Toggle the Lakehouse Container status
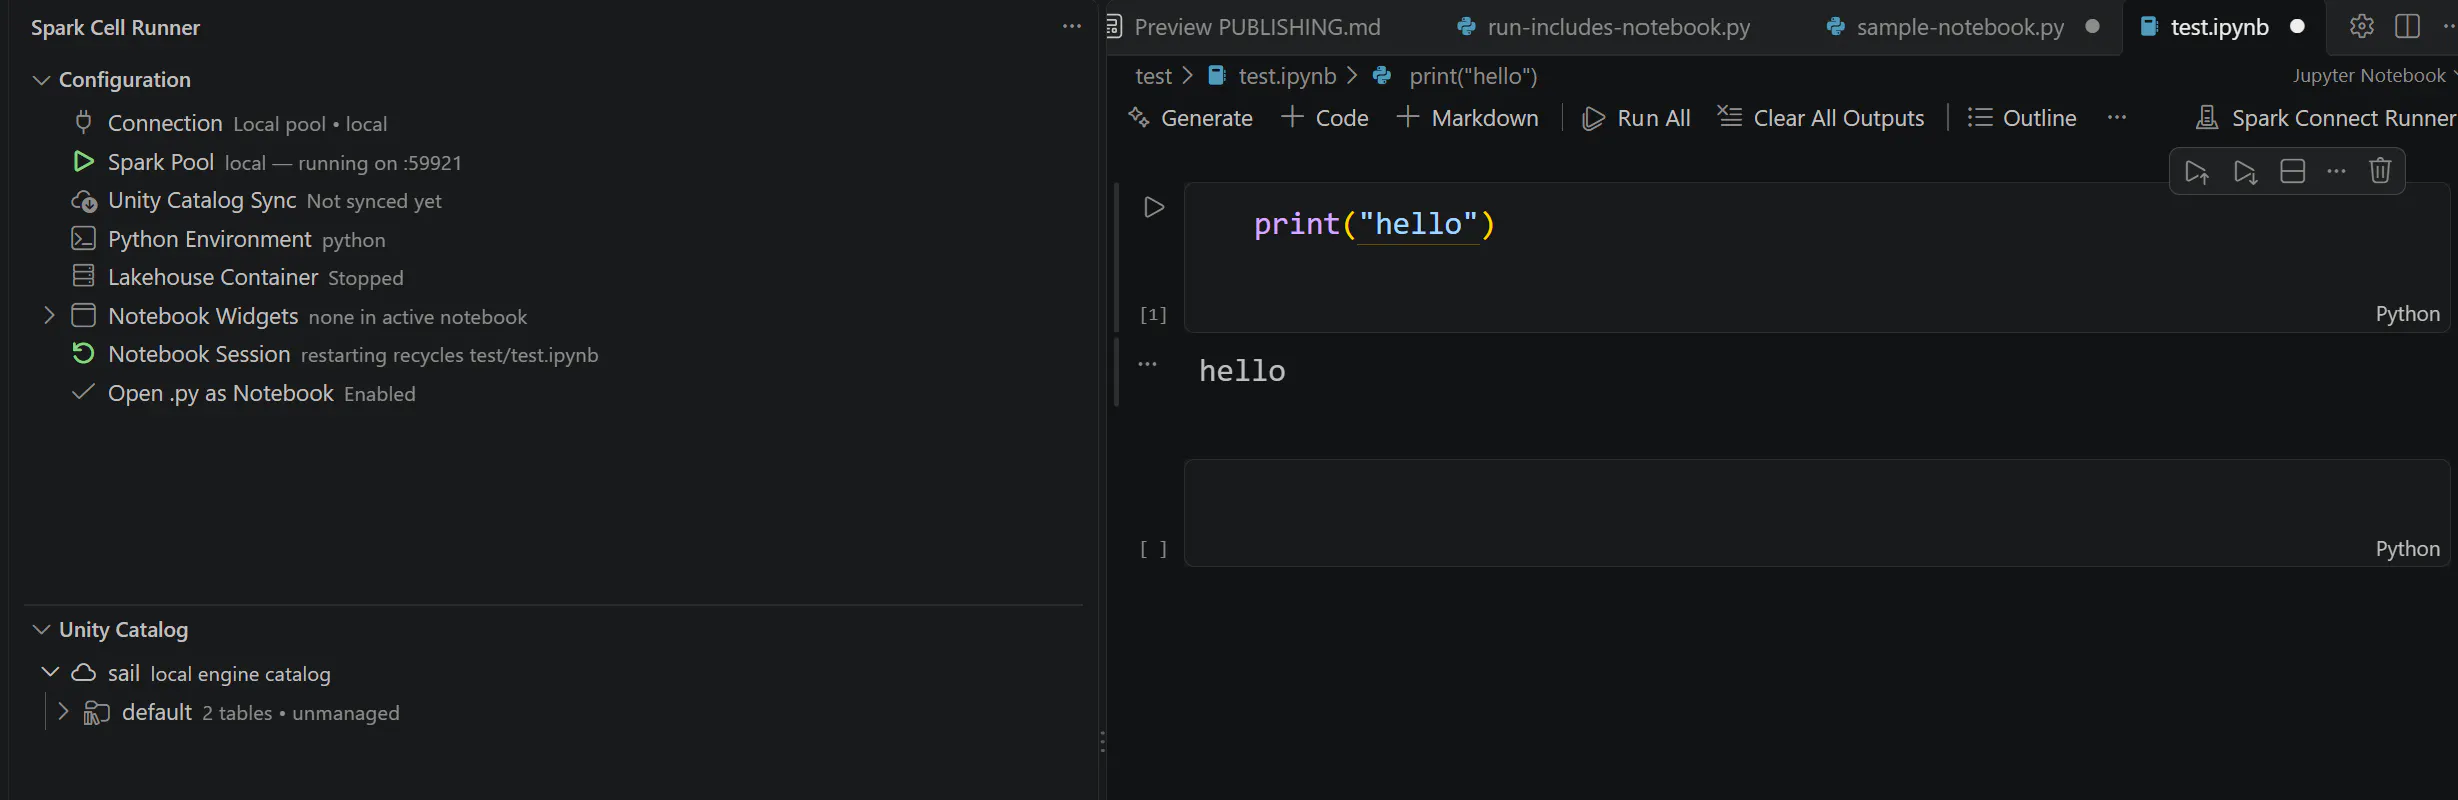The height and width of the screenshot is (800, 2458). point(238,277)
